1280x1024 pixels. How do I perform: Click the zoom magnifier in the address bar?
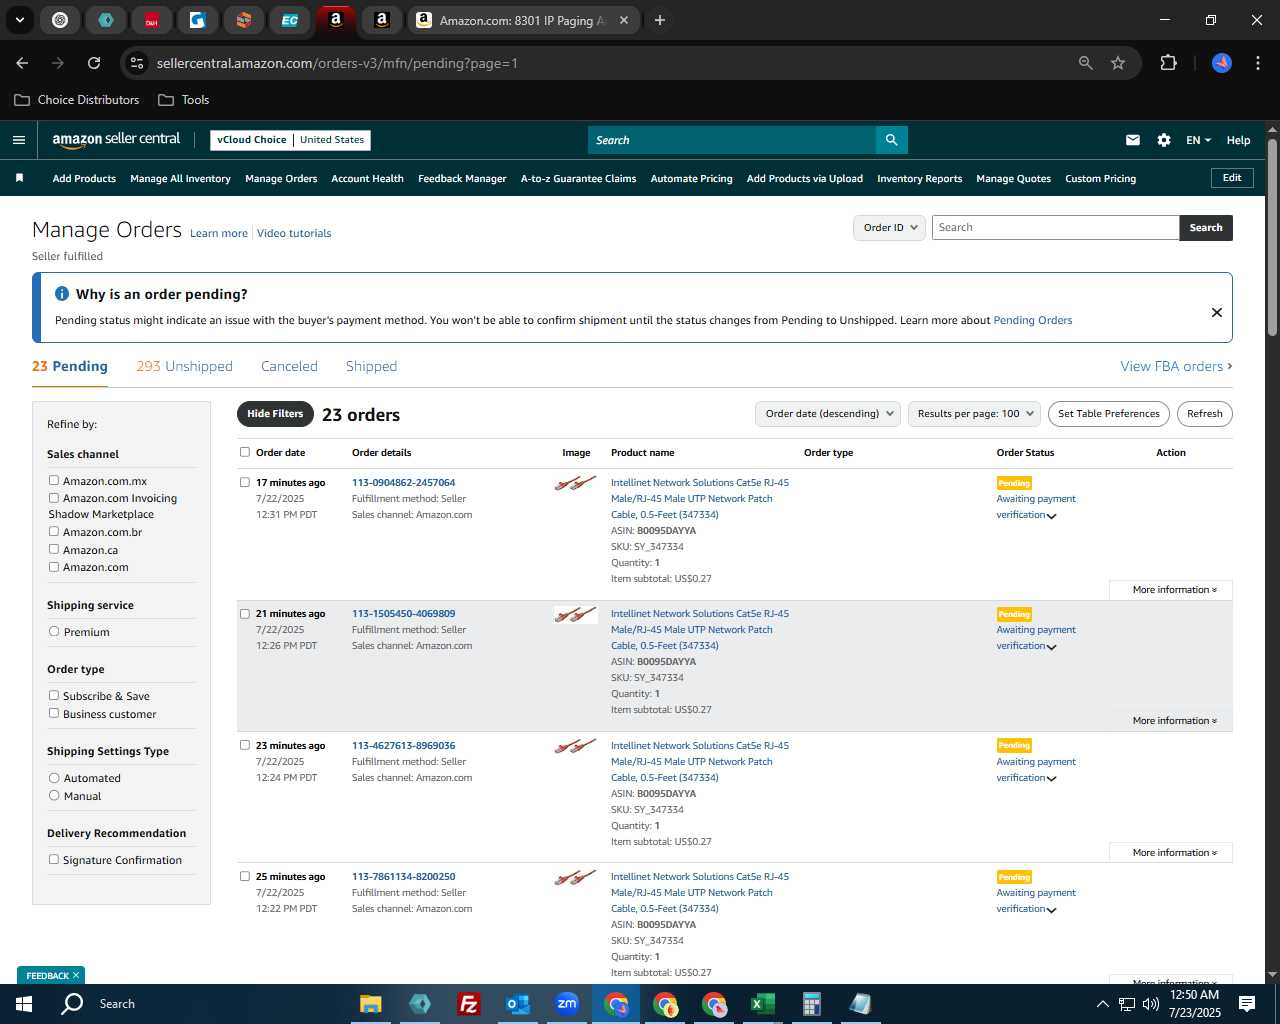pyautogui.click(x=1086, y=63)
